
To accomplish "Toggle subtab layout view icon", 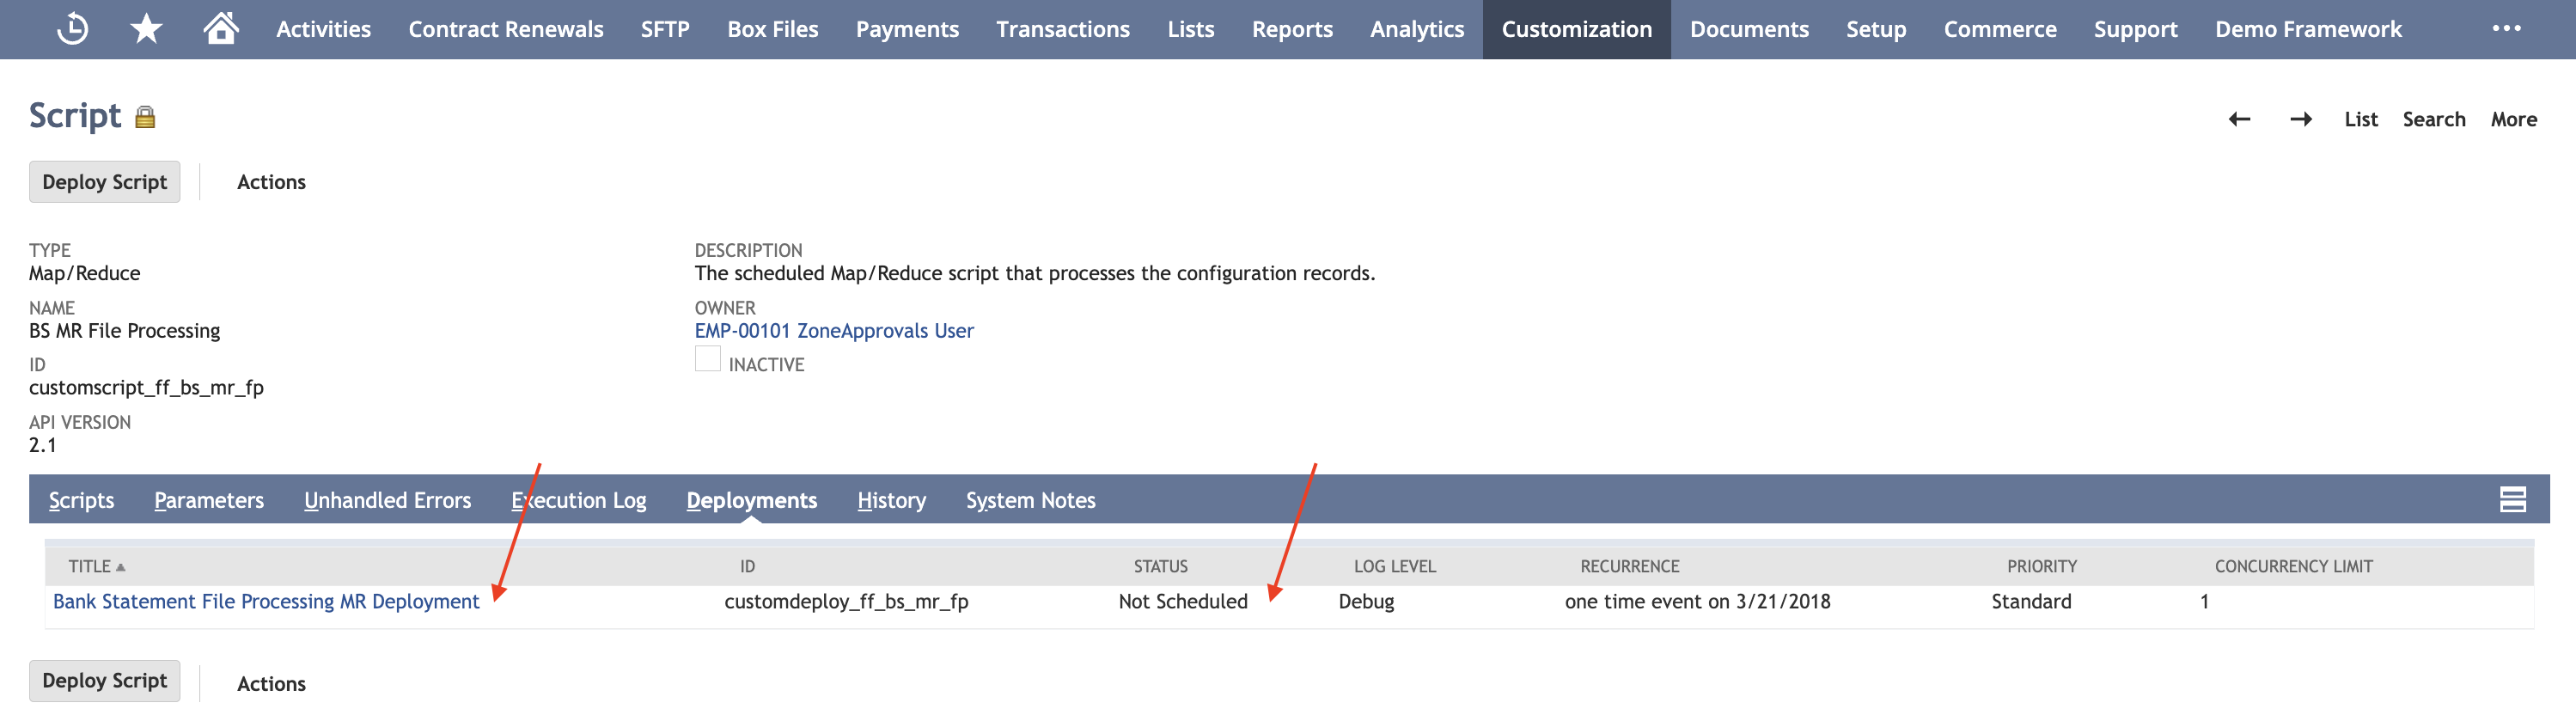I will (x=2512, y=499).
